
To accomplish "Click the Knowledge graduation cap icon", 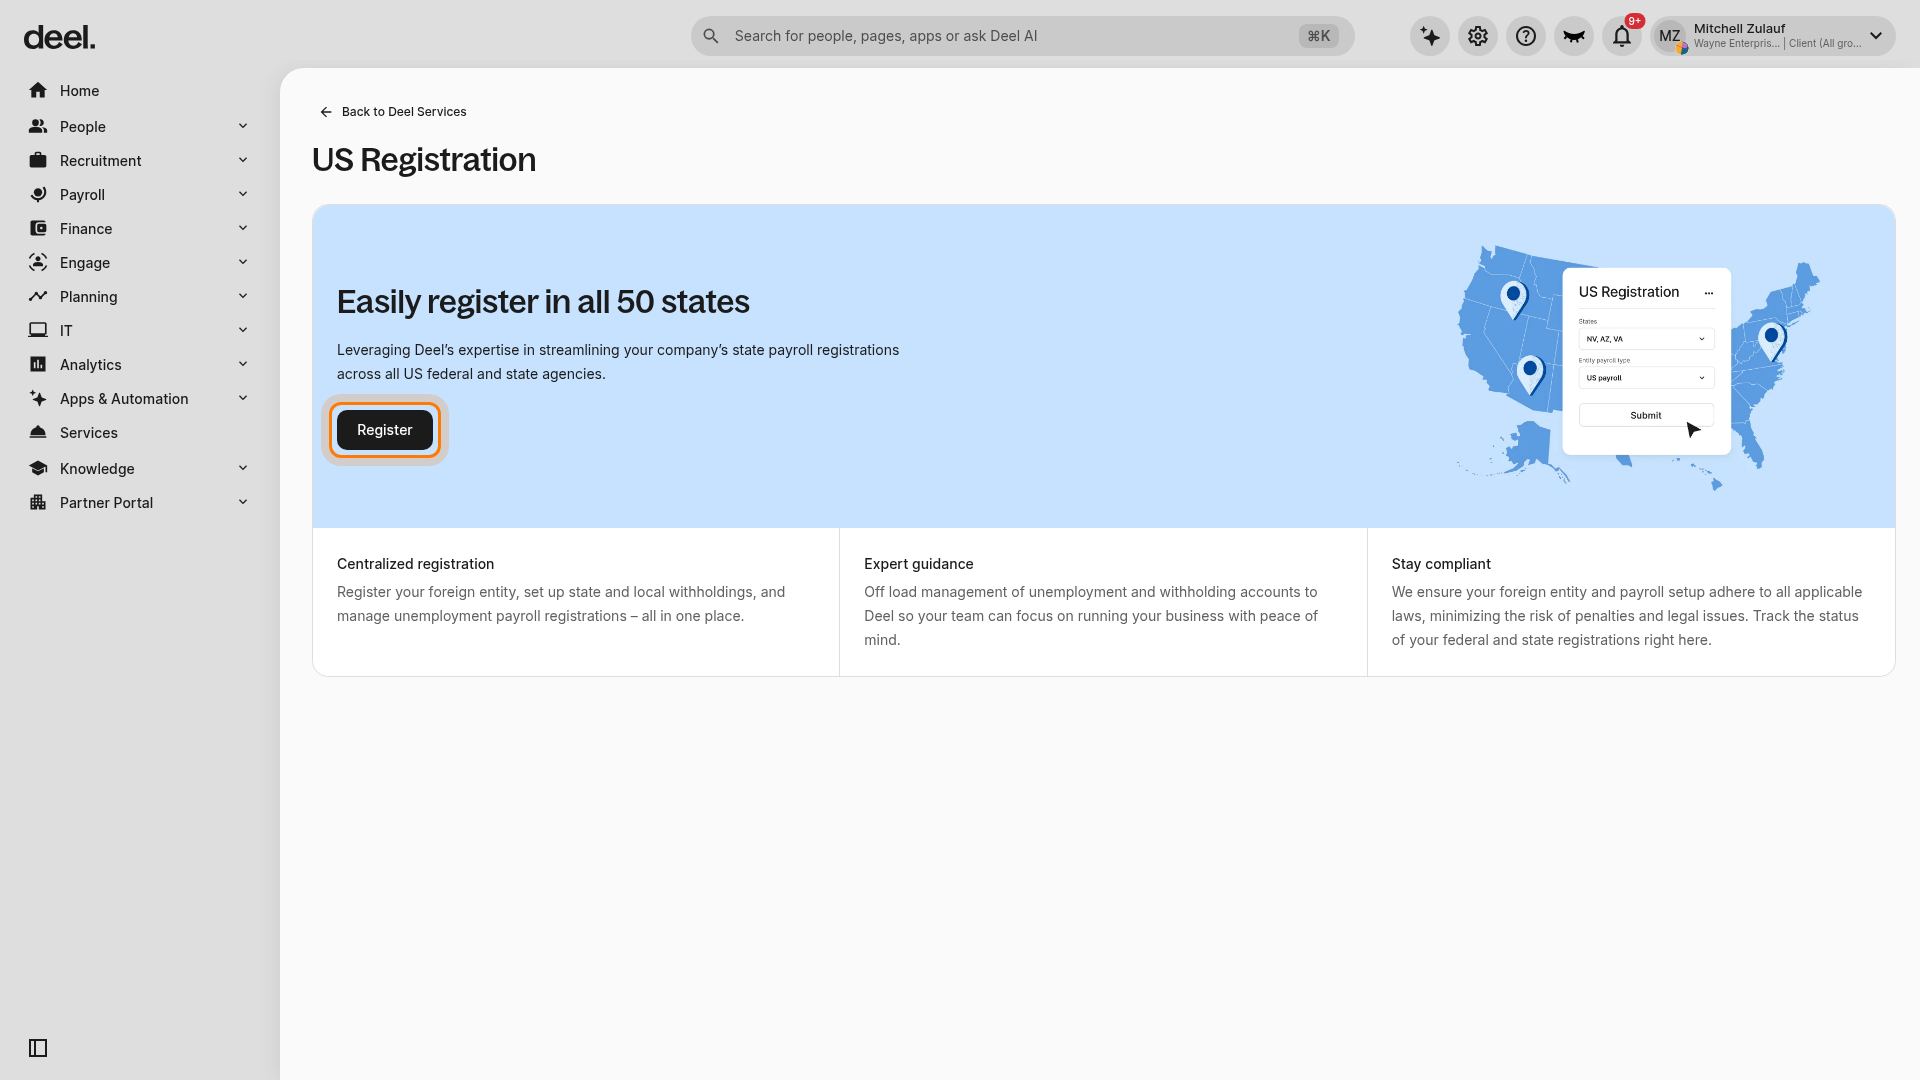I will 38,468.
